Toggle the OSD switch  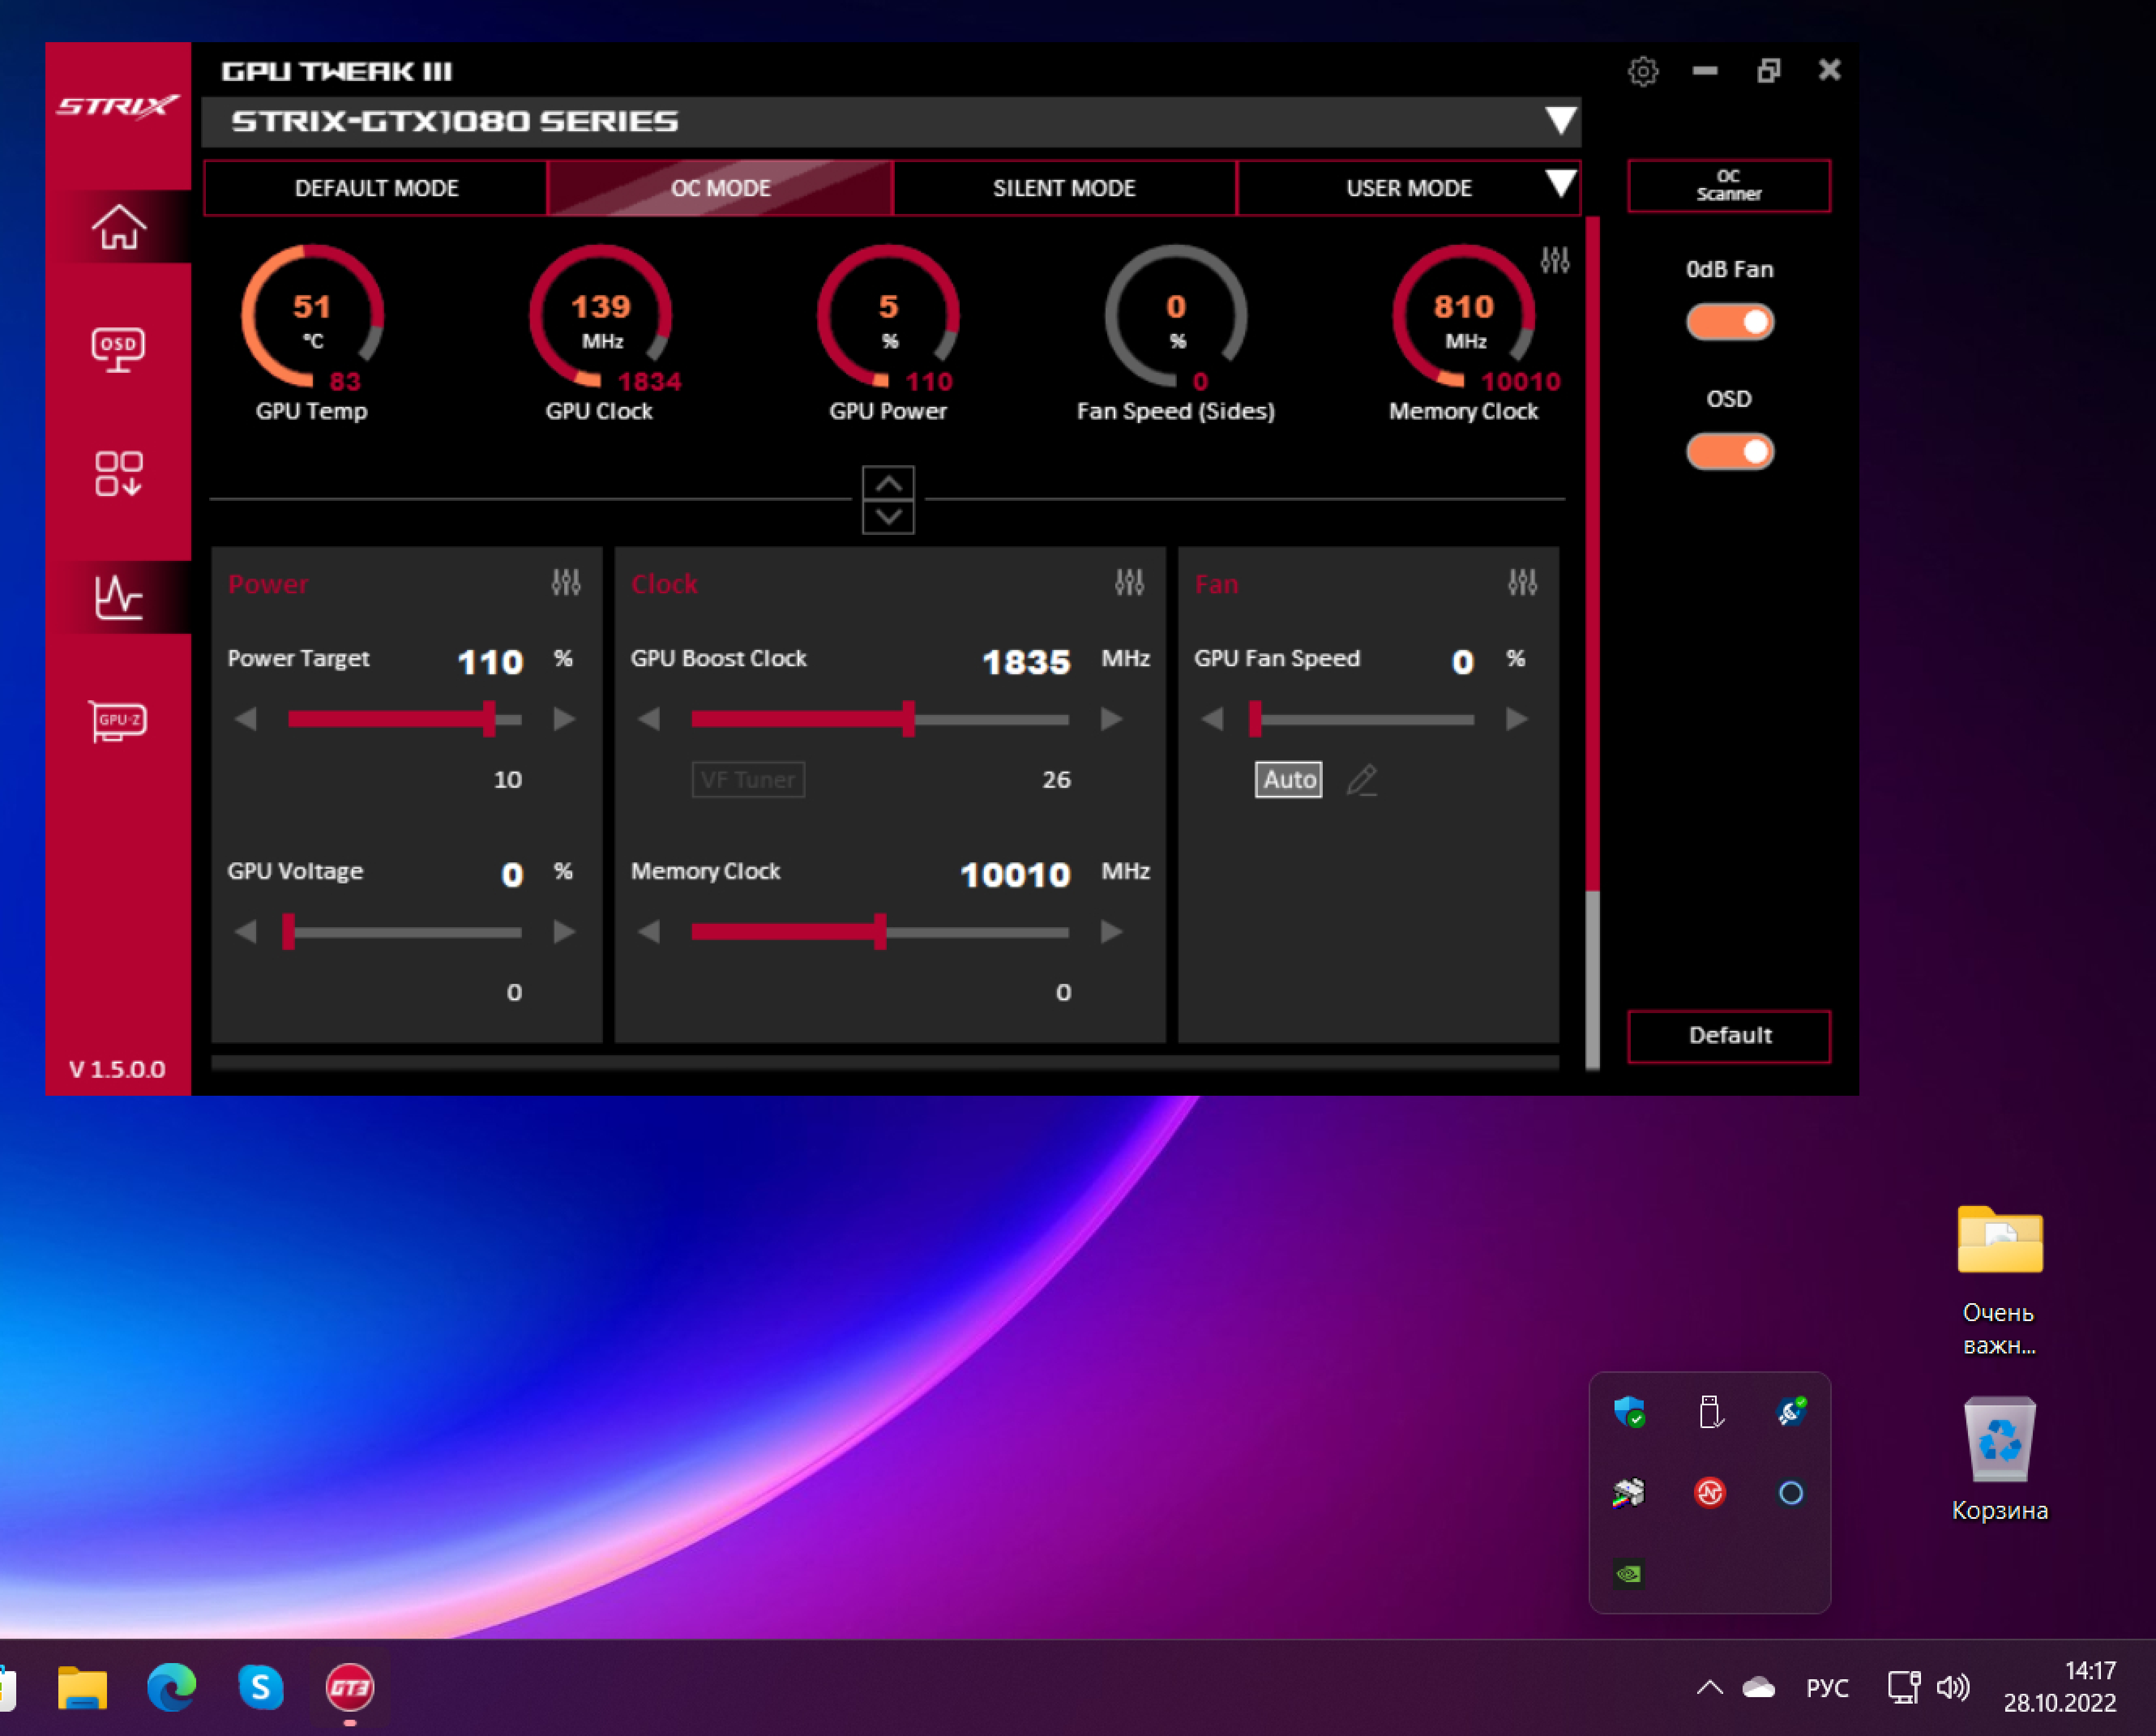tap(1729, 452)
